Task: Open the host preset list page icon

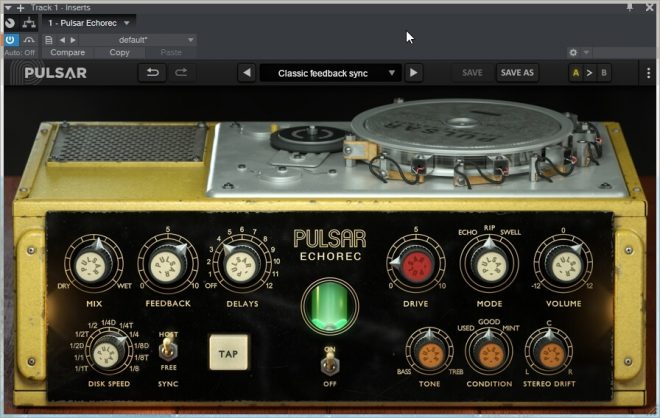Action: pos(49,40)
